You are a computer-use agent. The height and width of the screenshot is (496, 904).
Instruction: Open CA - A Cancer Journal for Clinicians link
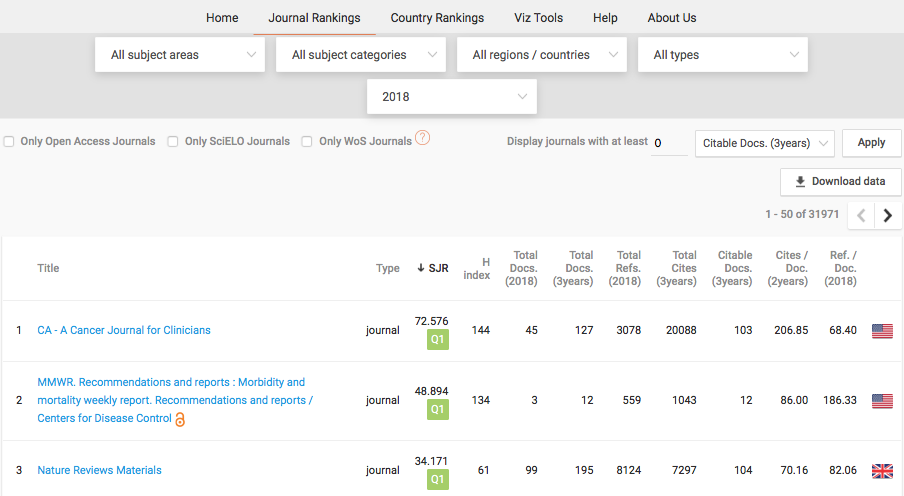[124, 330]
